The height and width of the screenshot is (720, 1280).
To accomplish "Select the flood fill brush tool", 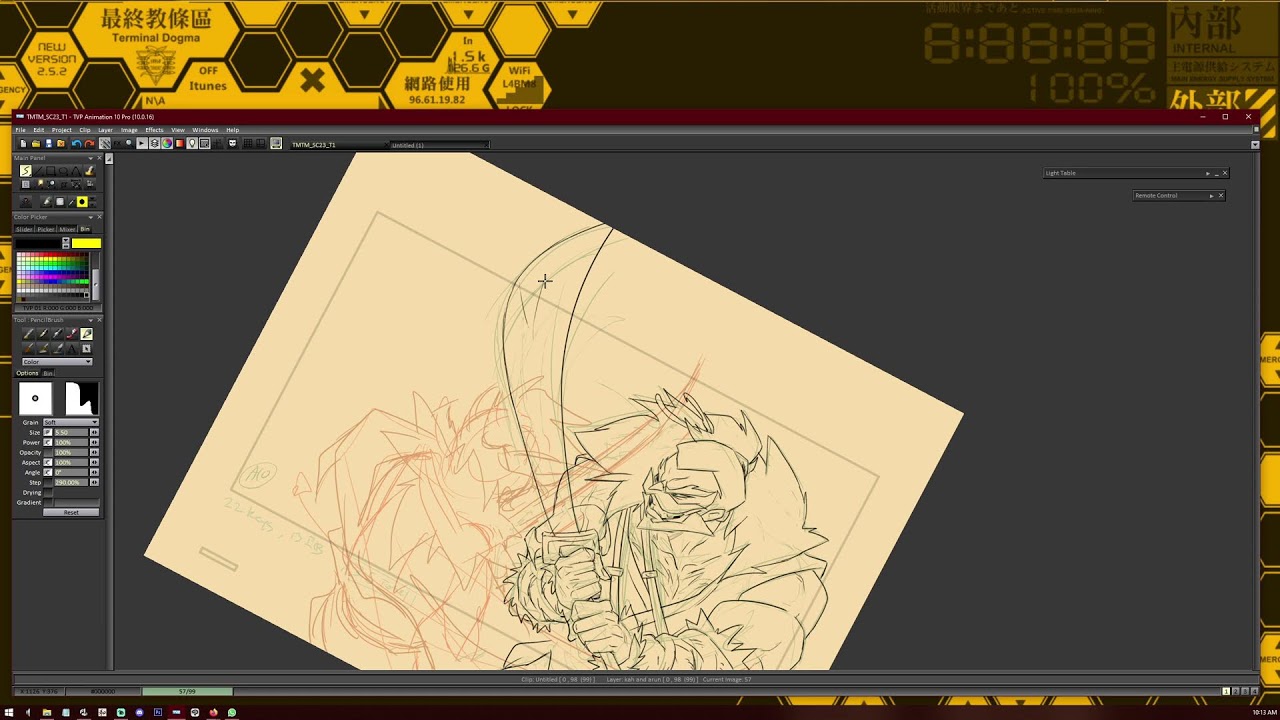I will [89, 171].
